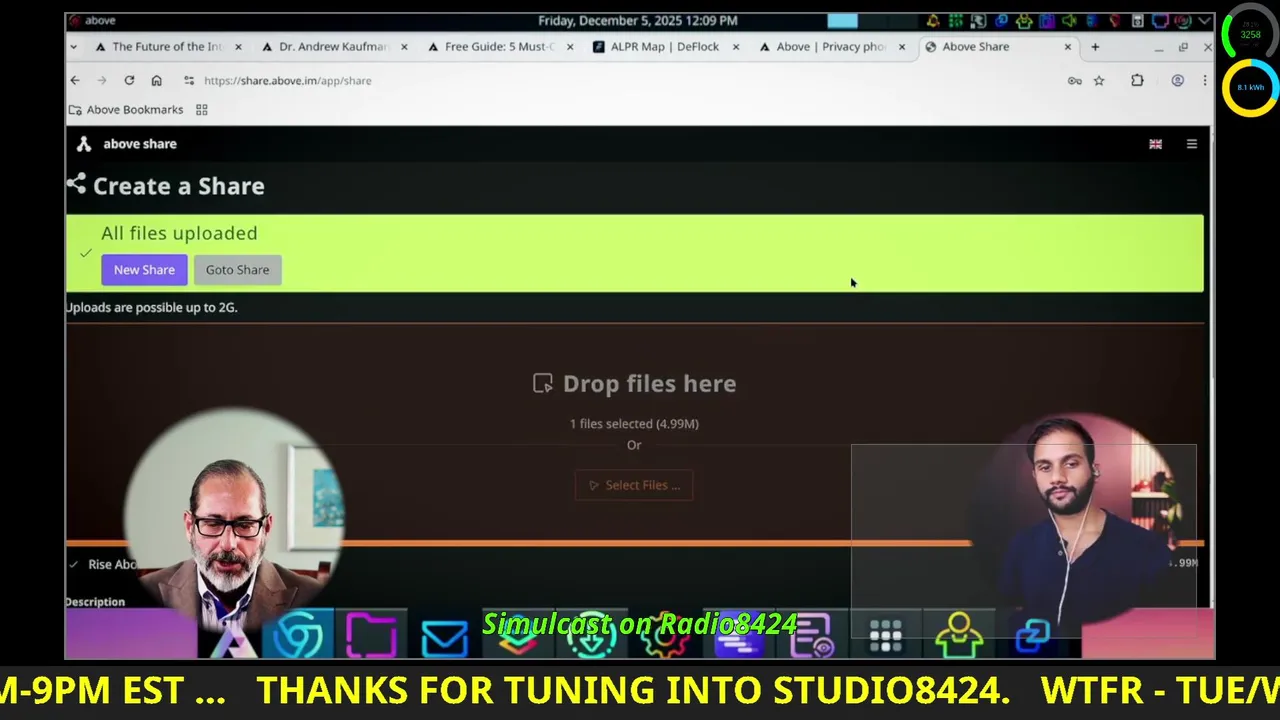Image resolution: width=1280 pixels, height=720 pixels.
Task: Click the New Share button
Action: 144,270
